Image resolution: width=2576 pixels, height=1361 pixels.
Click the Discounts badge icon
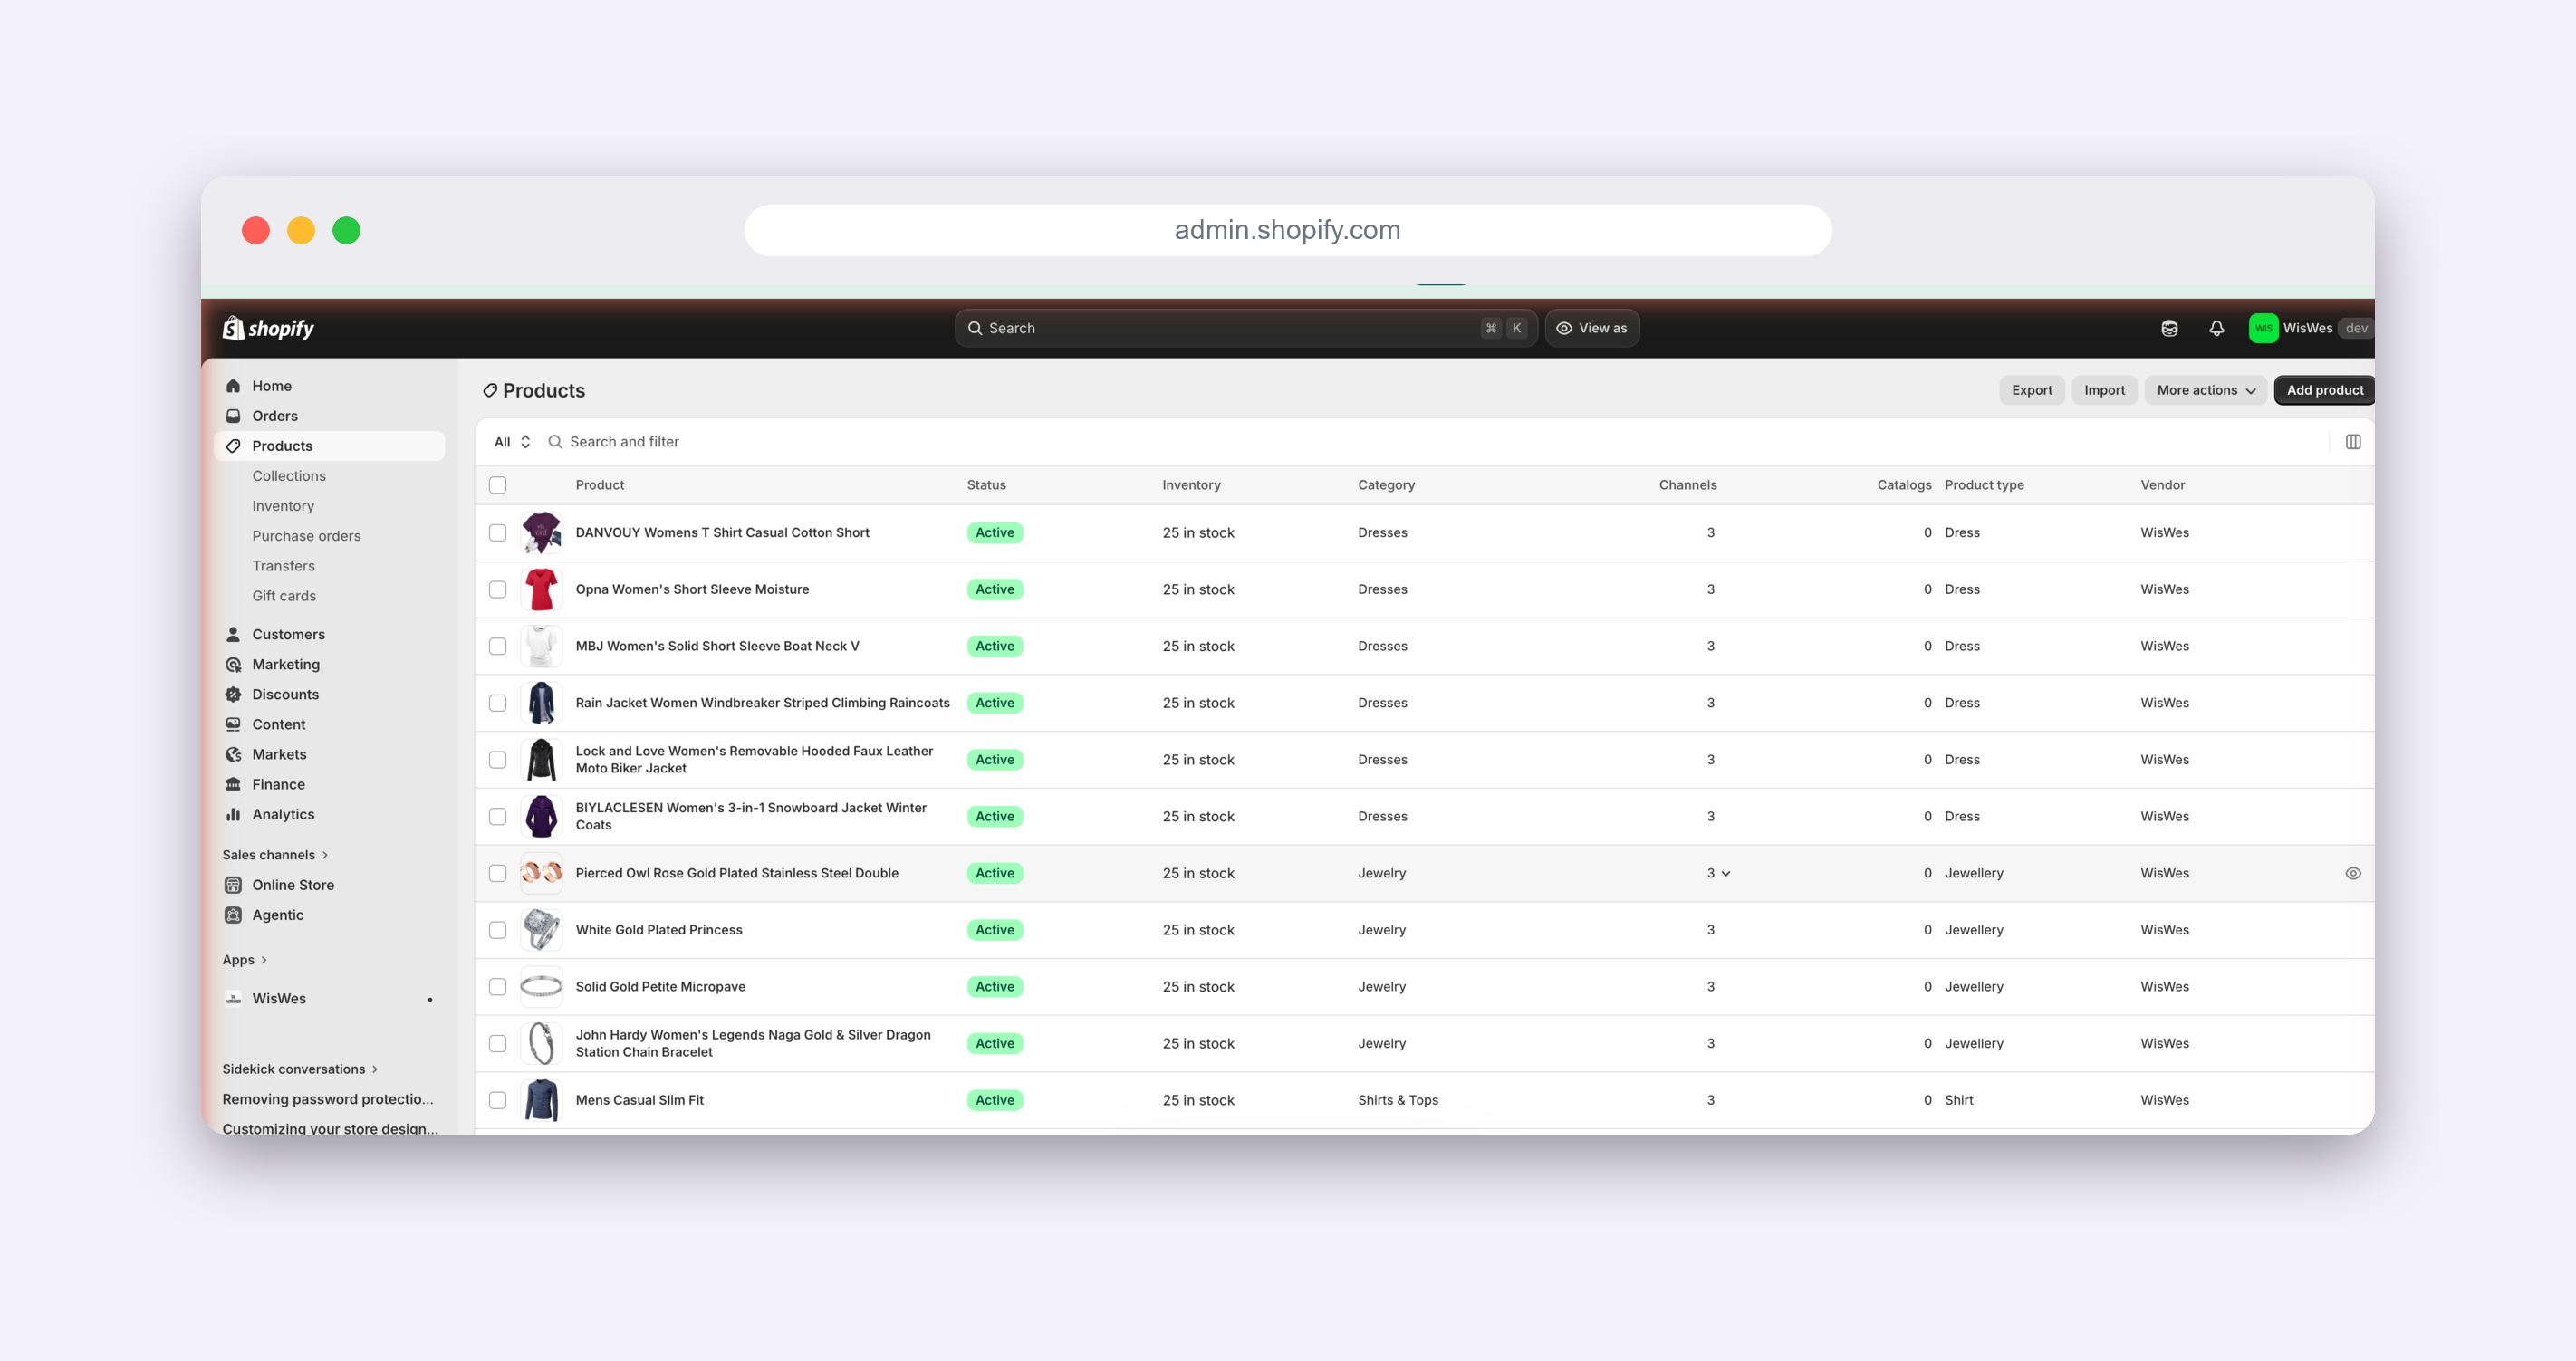[x=233, y=694]
